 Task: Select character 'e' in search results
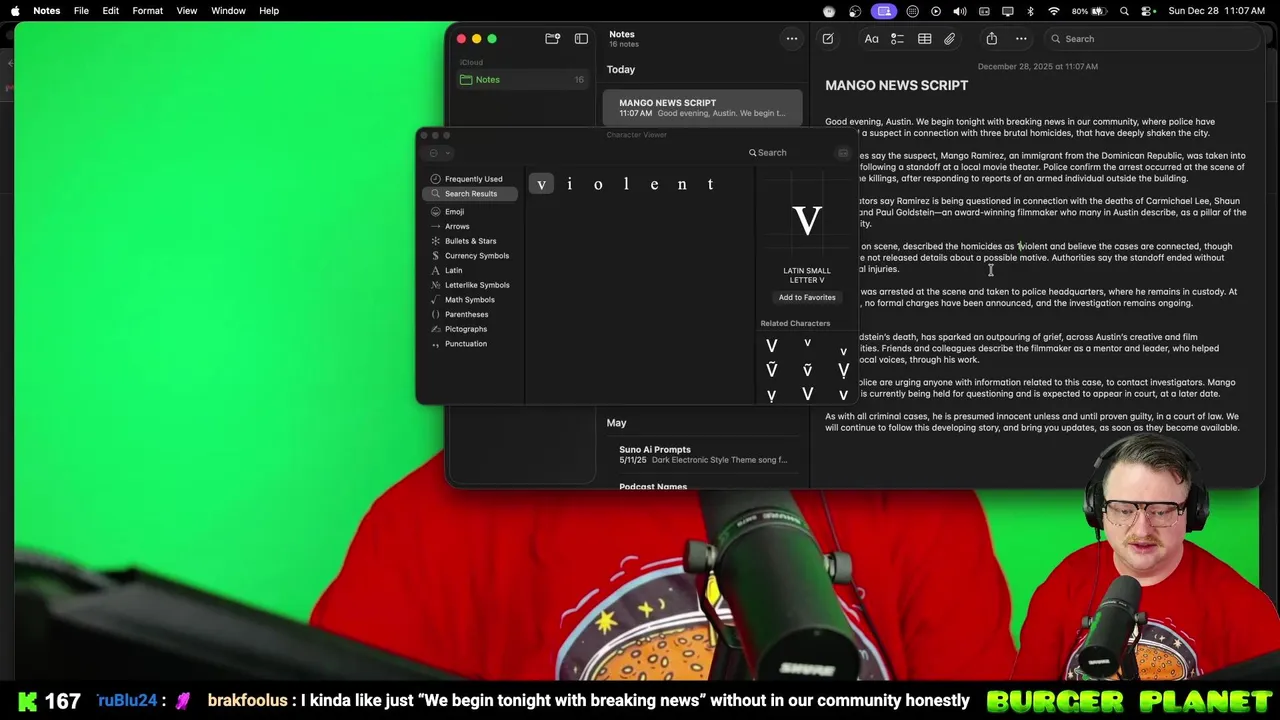point(654,184)
